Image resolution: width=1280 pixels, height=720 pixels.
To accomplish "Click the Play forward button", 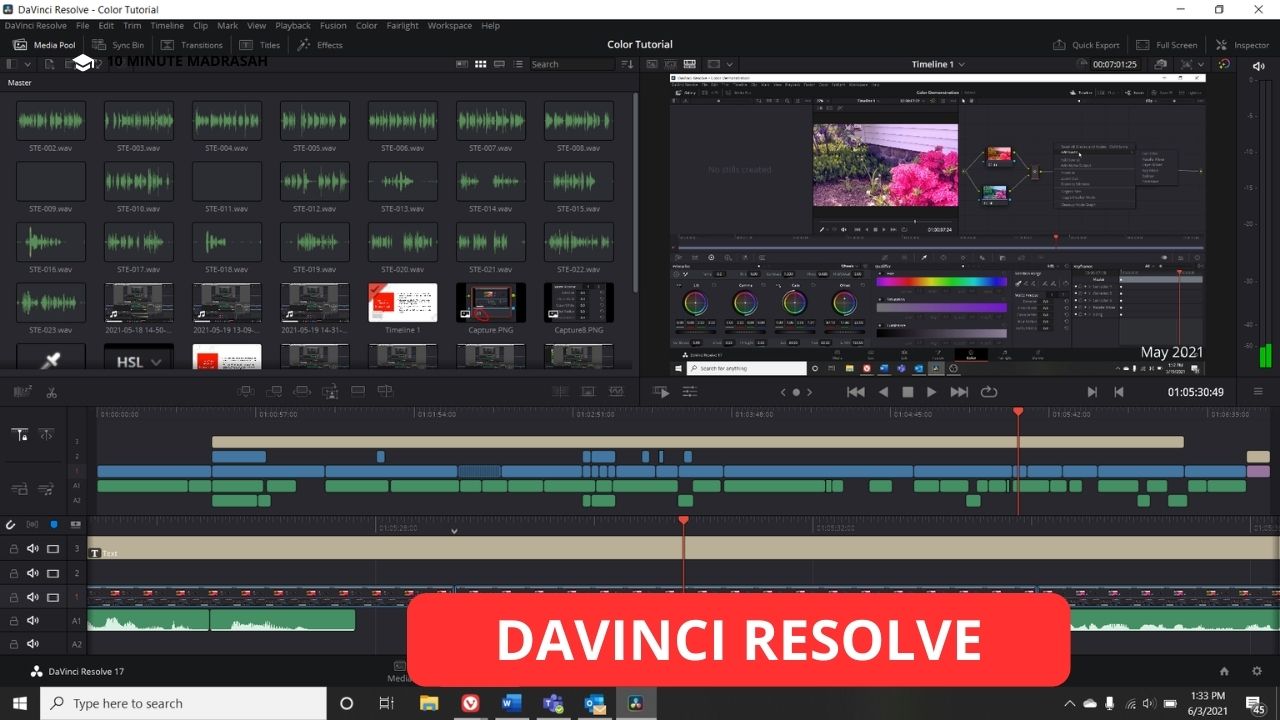I will click(x=932, y=392).
